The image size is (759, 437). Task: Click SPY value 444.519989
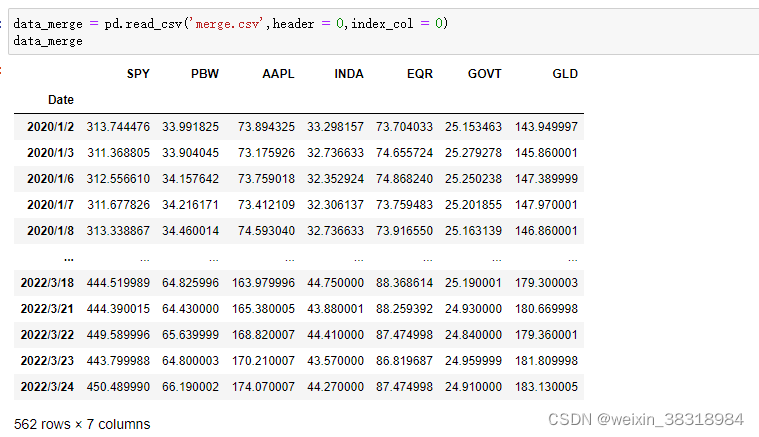pyautogui.click(x=118, y=283)
